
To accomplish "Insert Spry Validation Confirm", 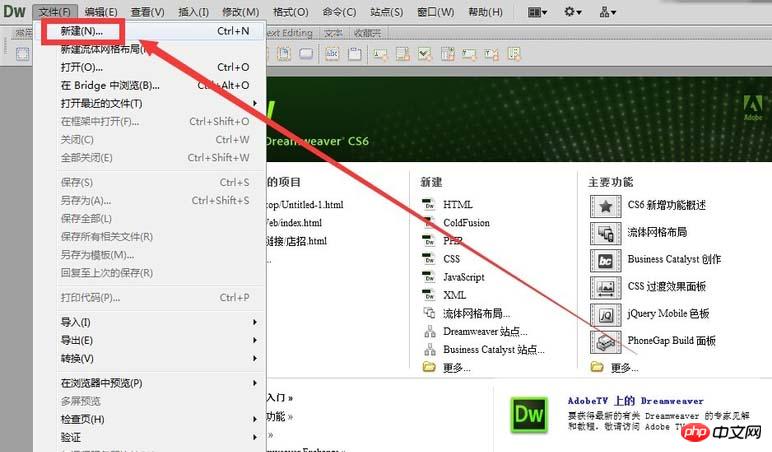I will point(491,54).
